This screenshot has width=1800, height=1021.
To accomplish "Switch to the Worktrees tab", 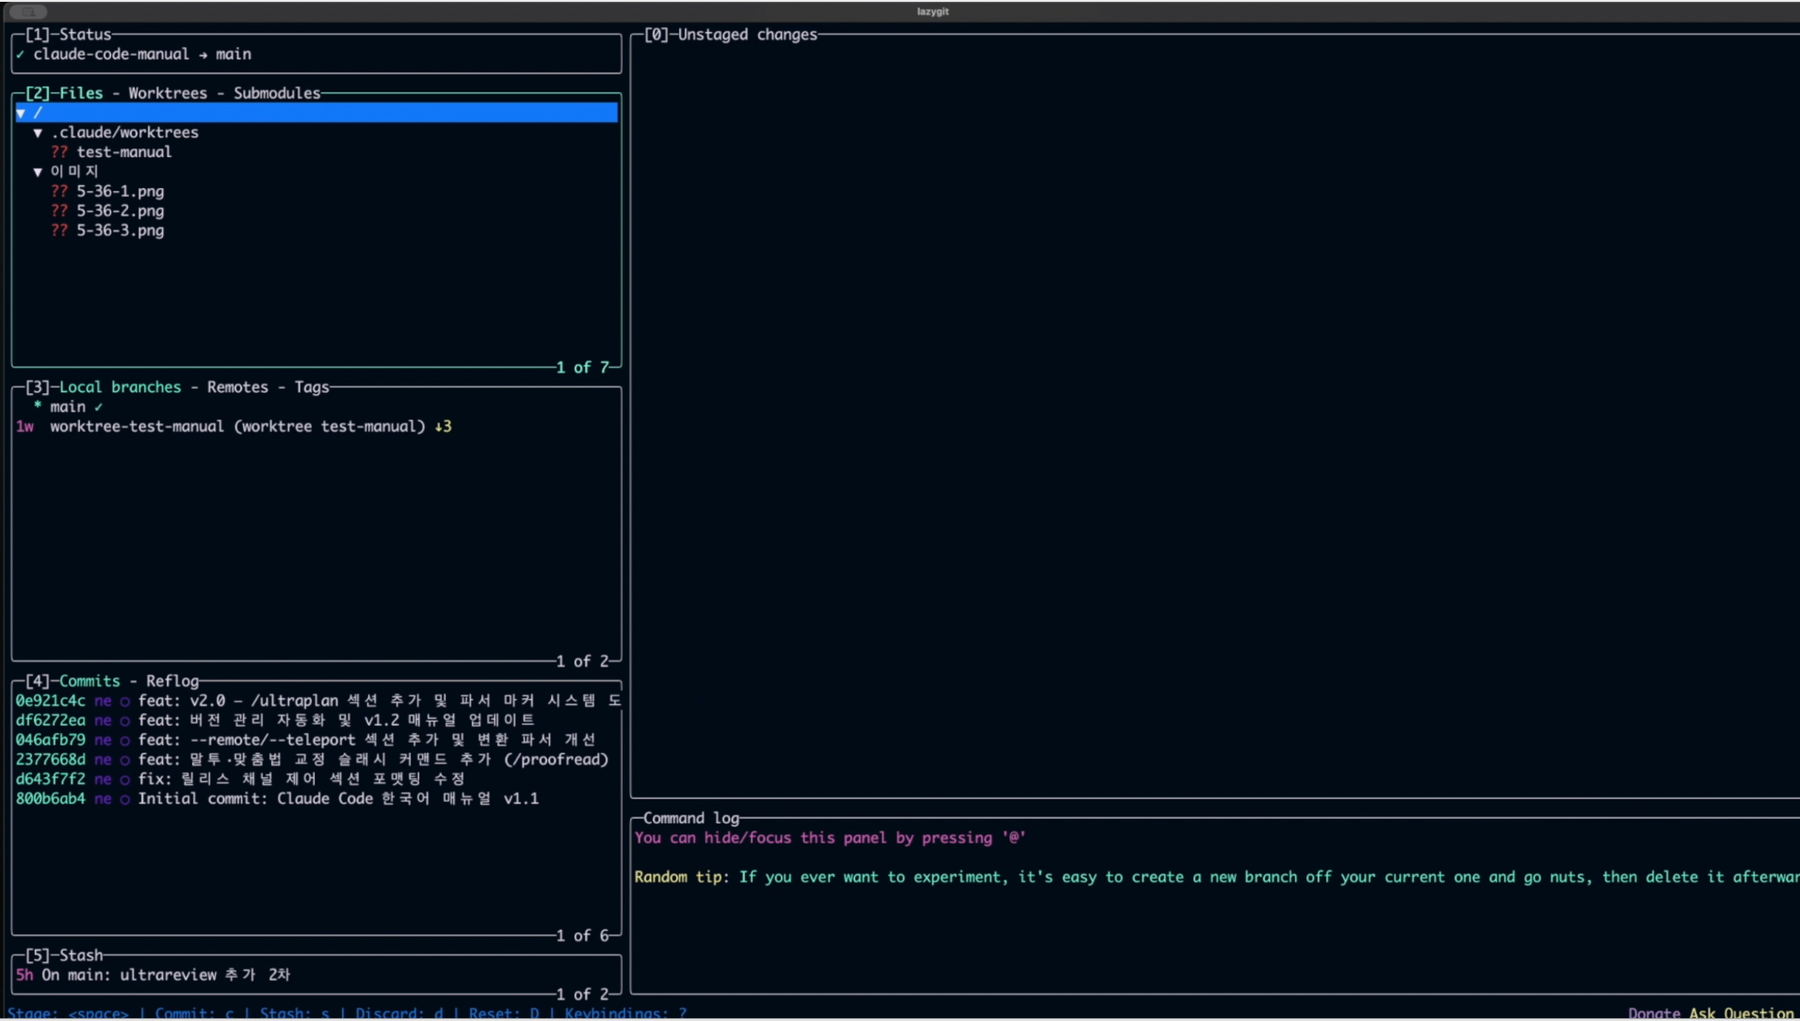I will [167, 93].
